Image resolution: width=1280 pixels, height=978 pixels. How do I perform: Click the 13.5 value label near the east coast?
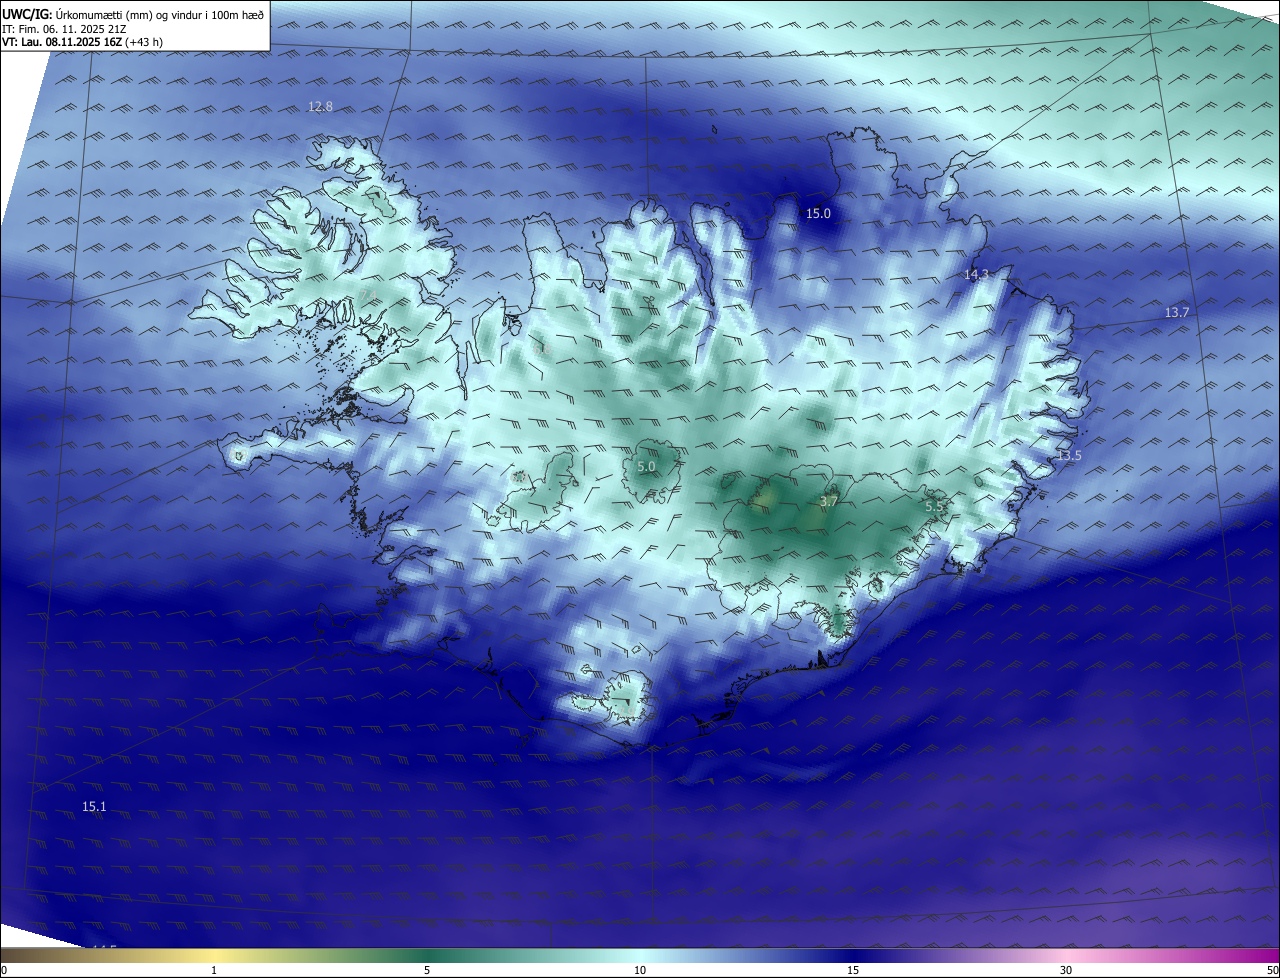(1069, 455)
